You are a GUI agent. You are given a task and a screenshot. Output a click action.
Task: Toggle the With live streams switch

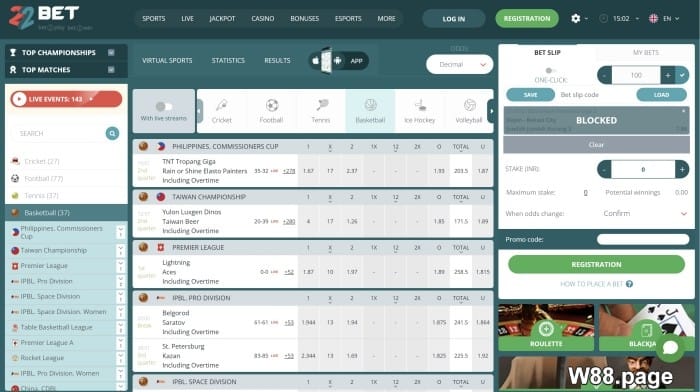point(164,106)
